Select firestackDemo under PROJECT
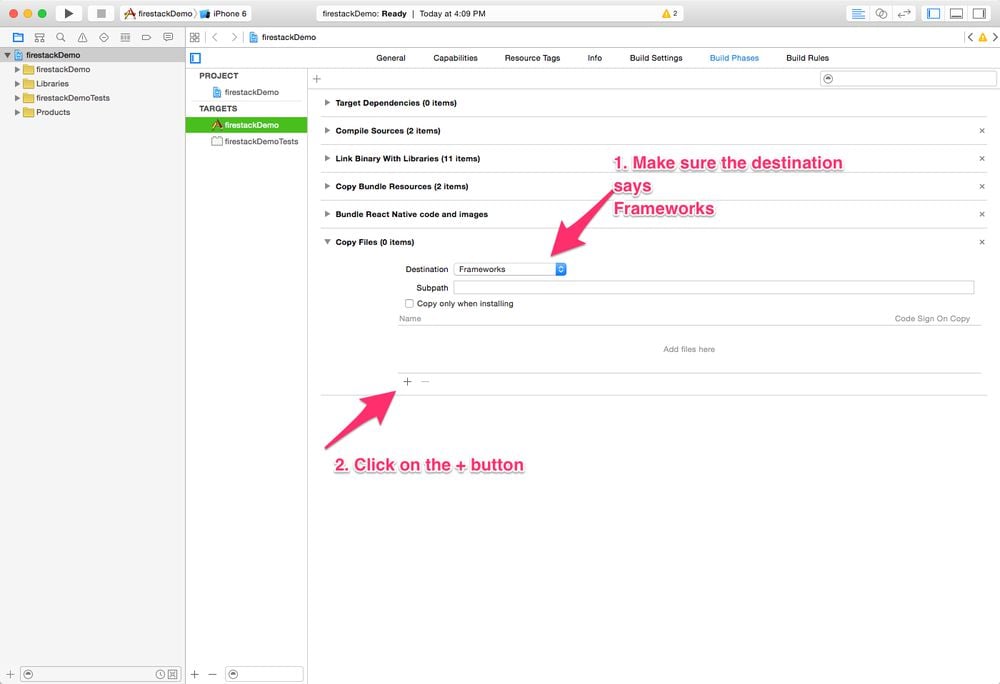The width and height of the screenshot is (1000, 684). 246,92
